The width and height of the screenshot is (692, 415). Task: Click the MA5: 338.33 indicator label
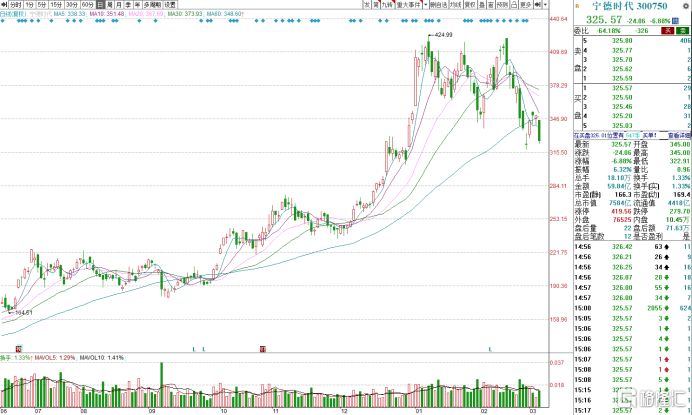[x=69, y=14]
